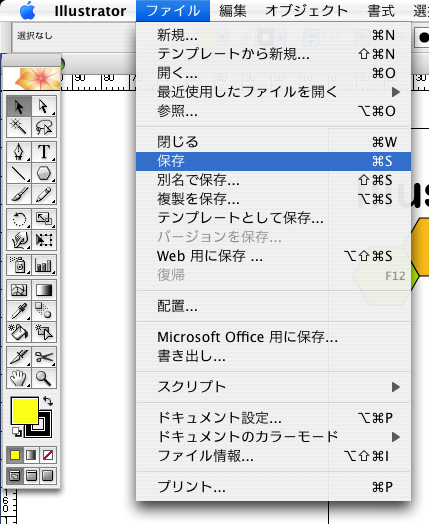This screenshot has width=429, height=524.
Task: Choose テンプレートから新規...
Action: 273,54
